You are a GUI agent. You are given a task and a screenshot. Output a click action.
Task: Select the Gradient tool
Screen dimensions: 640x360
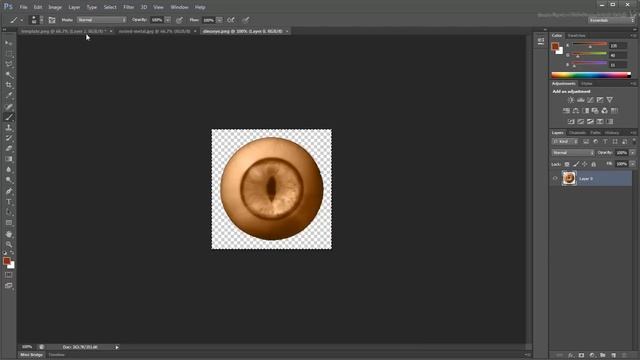tap(9, 159)
